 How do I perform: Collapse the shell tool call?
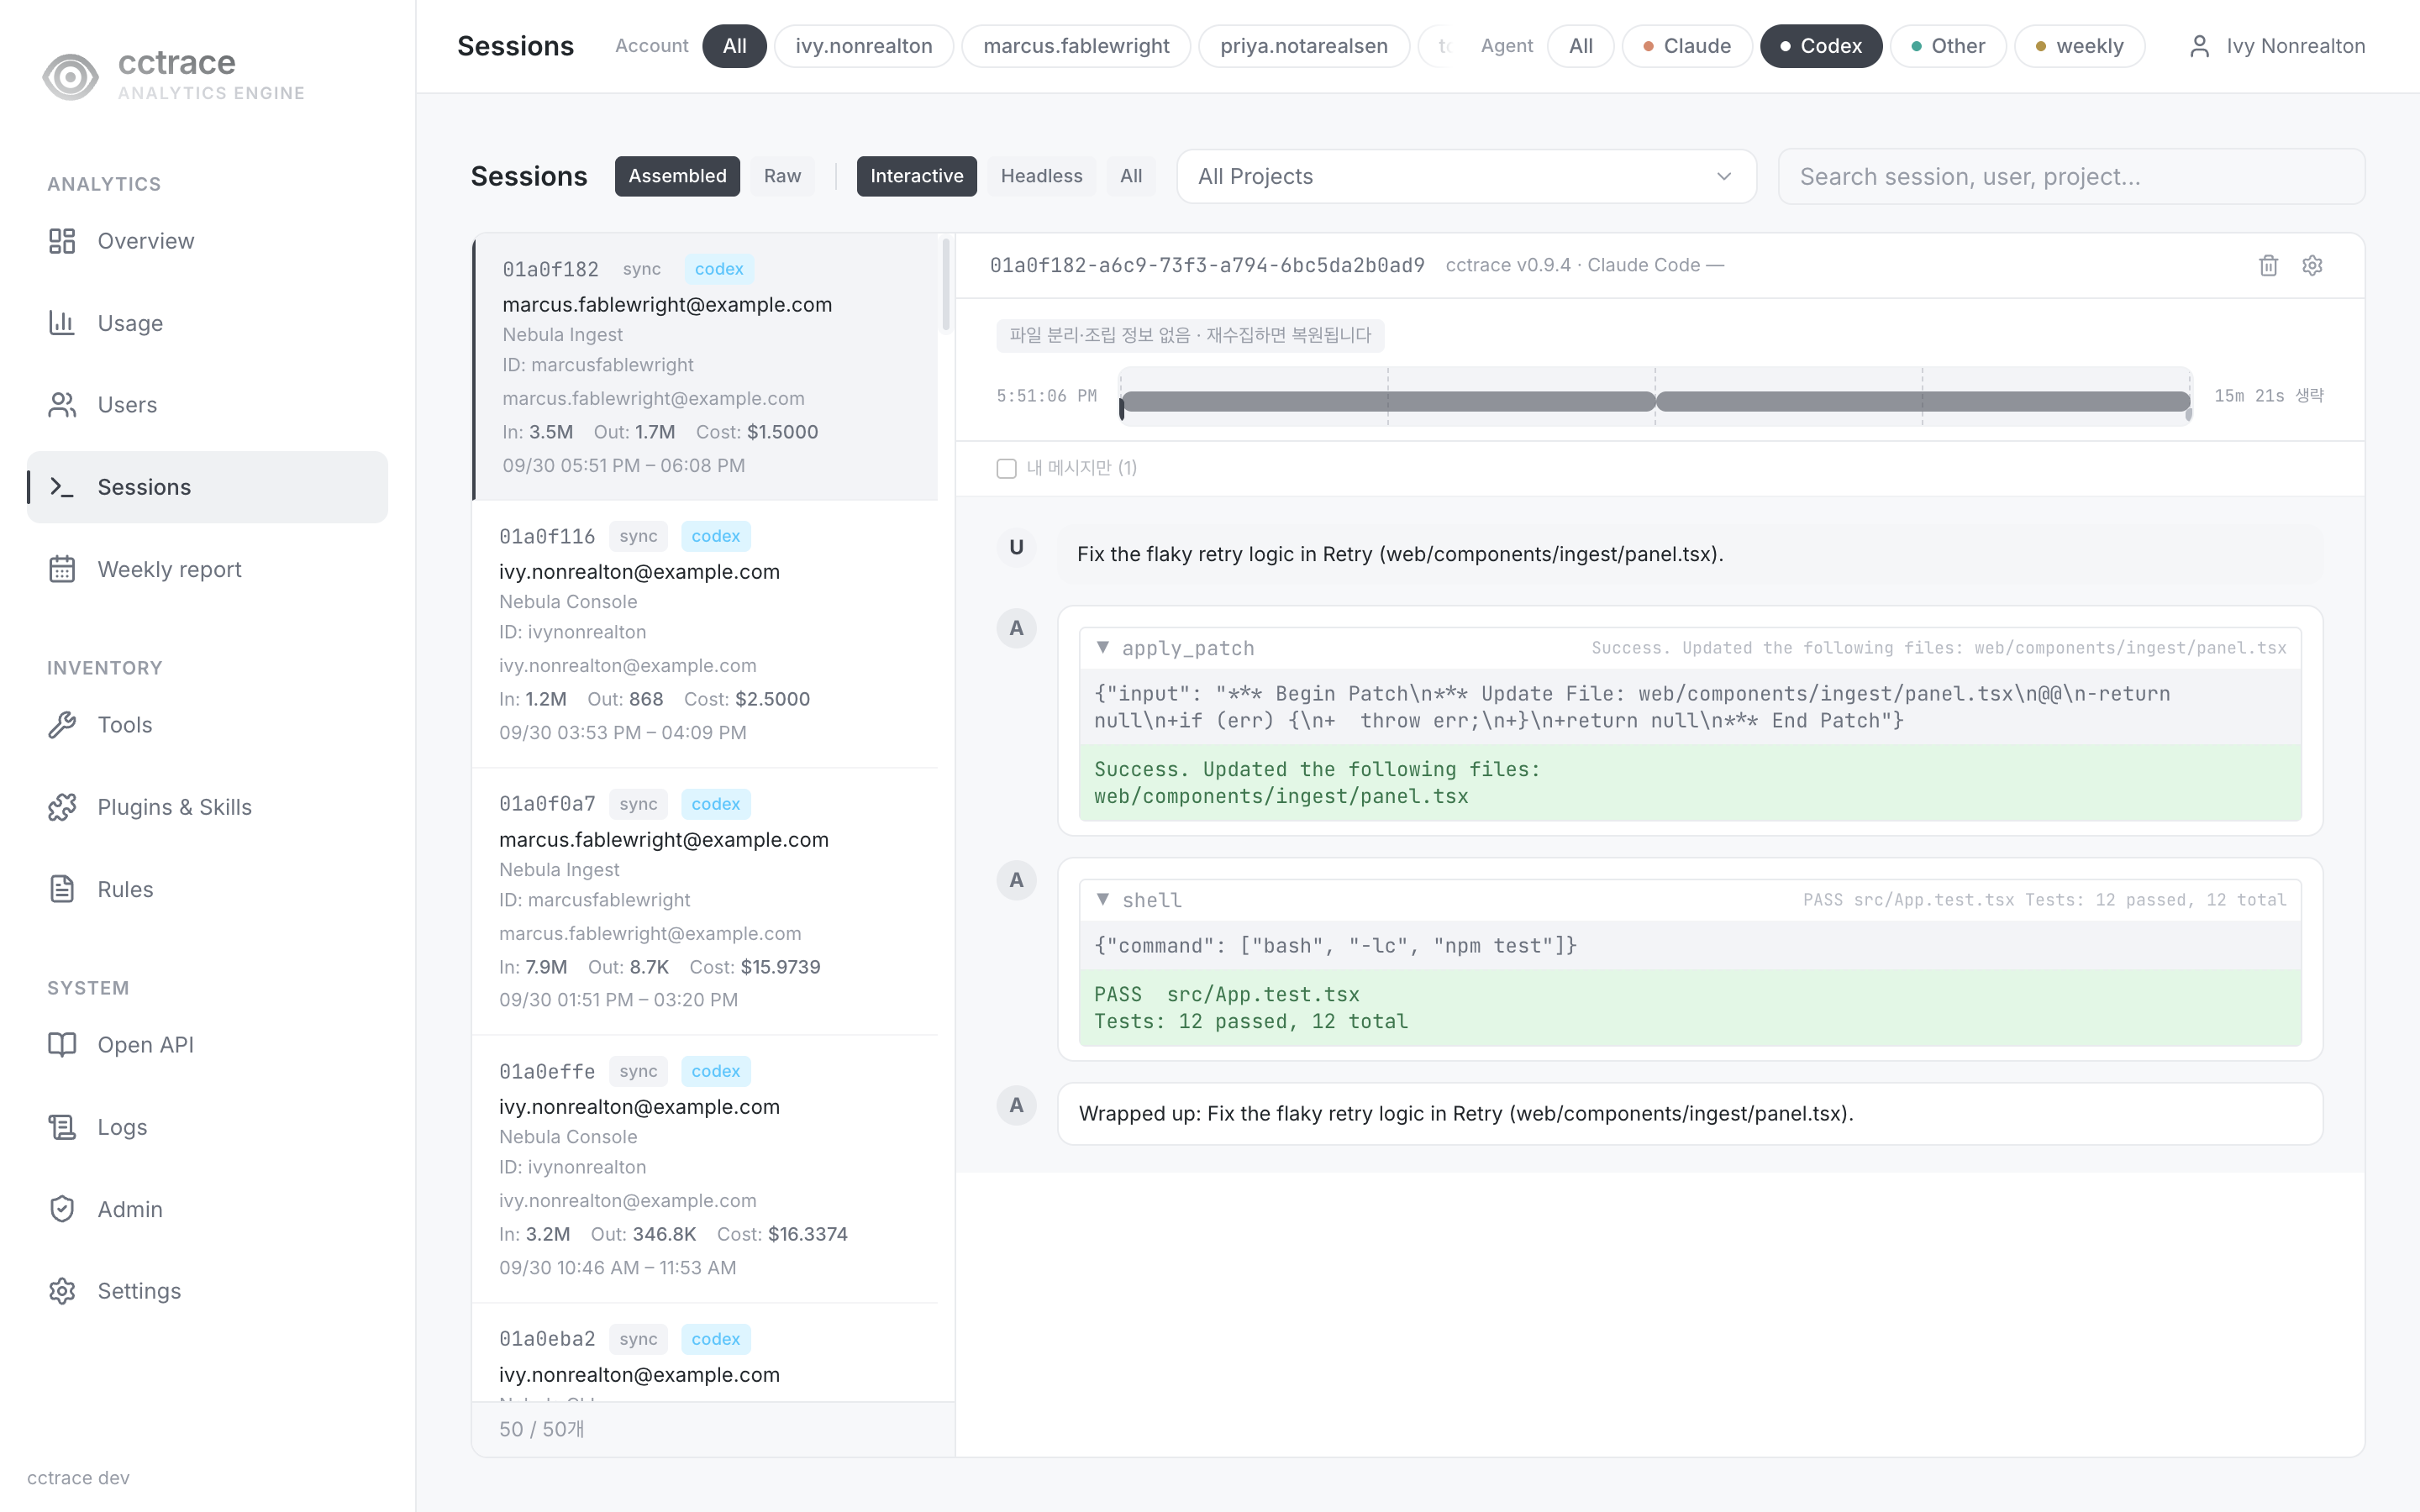coord(1102,899)
